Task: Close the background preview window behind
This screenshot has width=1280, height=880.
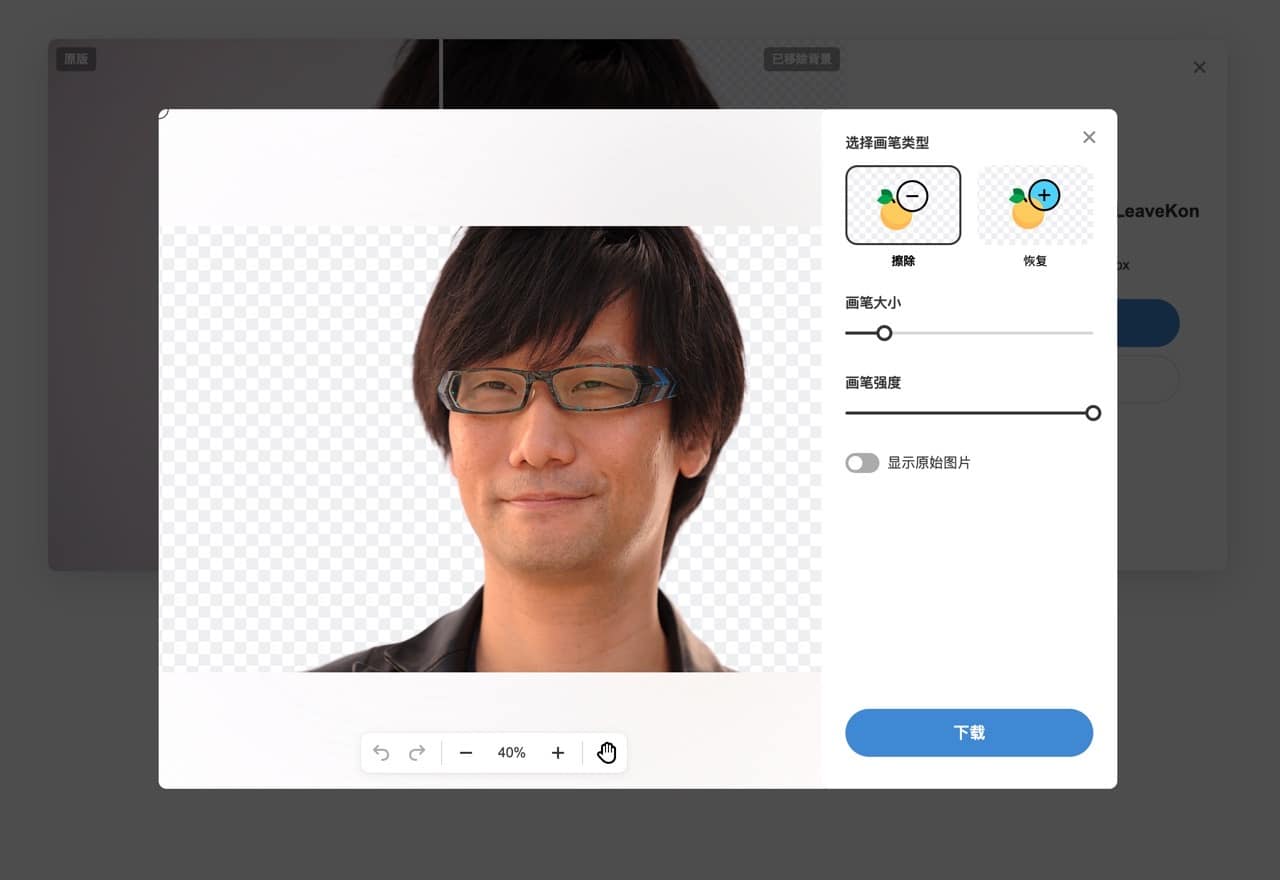Action: (1199, 67)
